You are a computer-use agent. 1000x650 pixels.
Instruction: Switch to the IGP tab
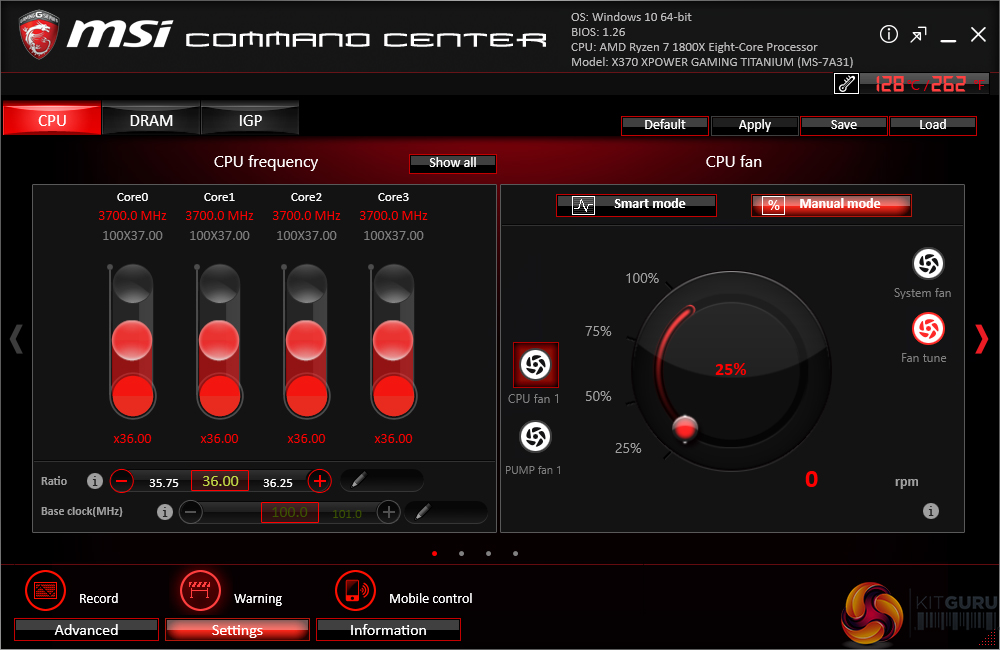pos(250,120)
